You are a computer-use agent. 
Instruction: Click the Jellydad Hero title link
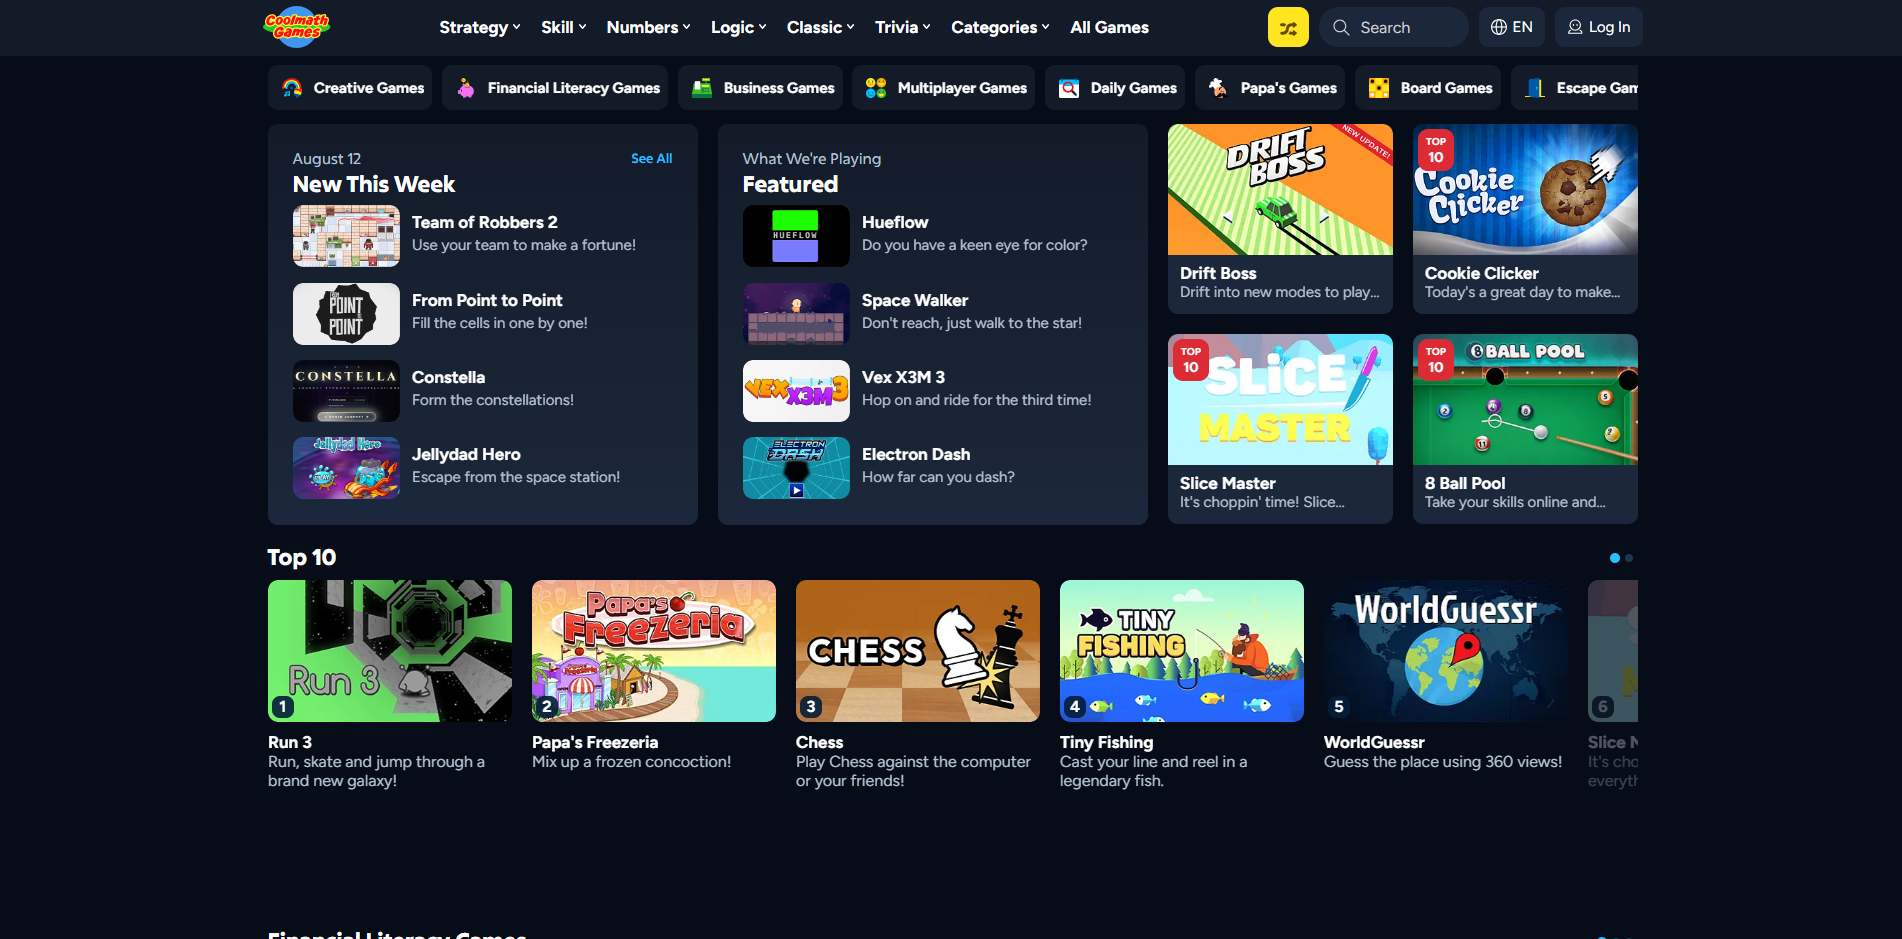[466, 454]
